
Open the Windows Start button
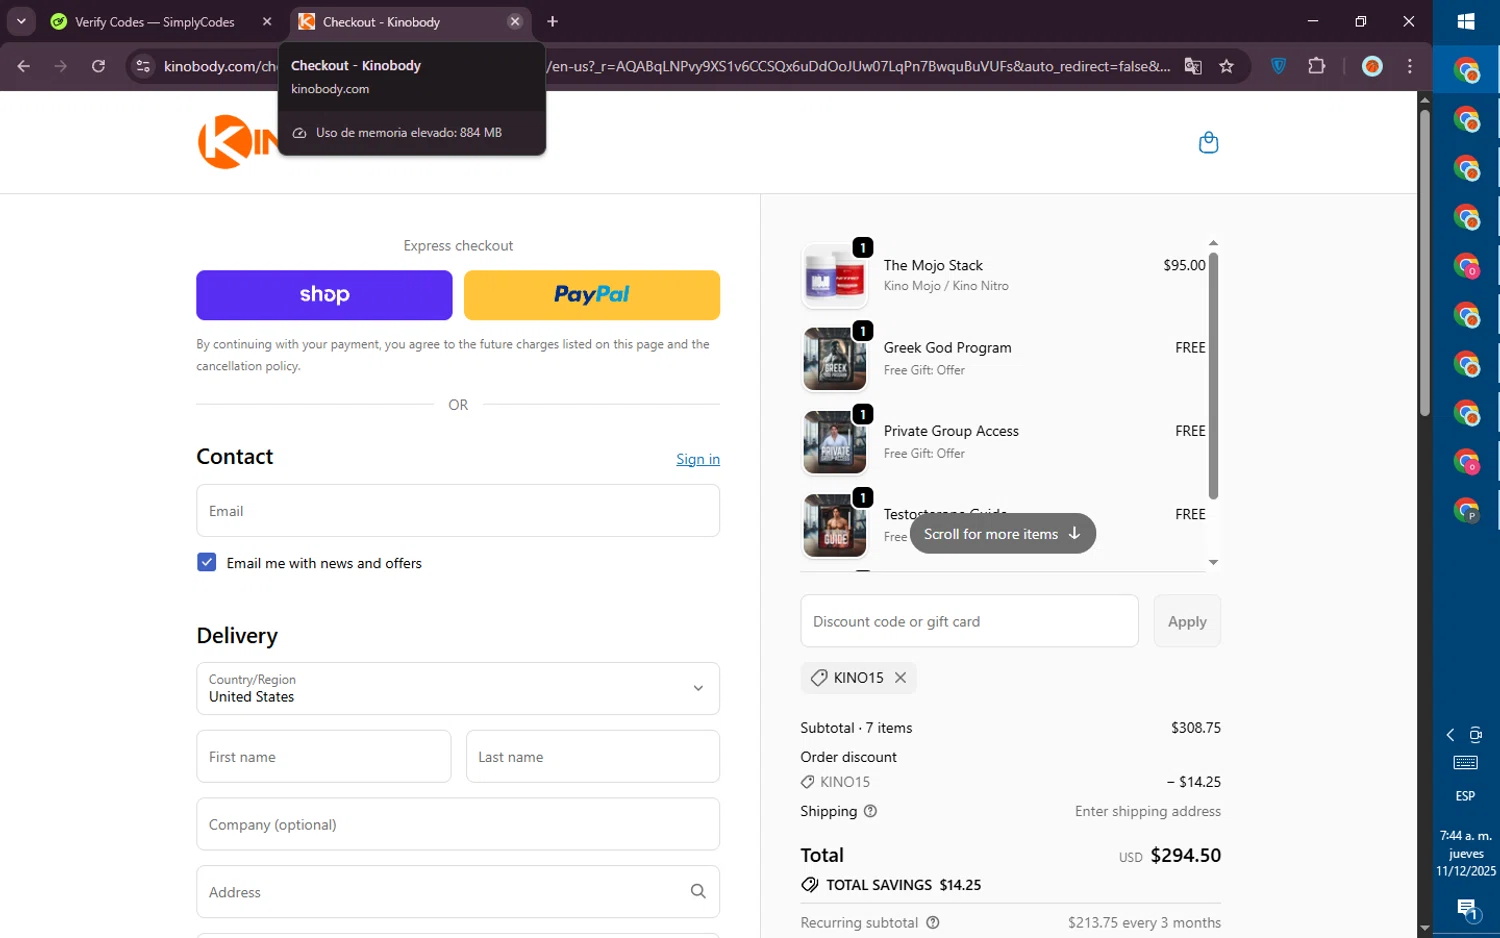(1466, 21)
